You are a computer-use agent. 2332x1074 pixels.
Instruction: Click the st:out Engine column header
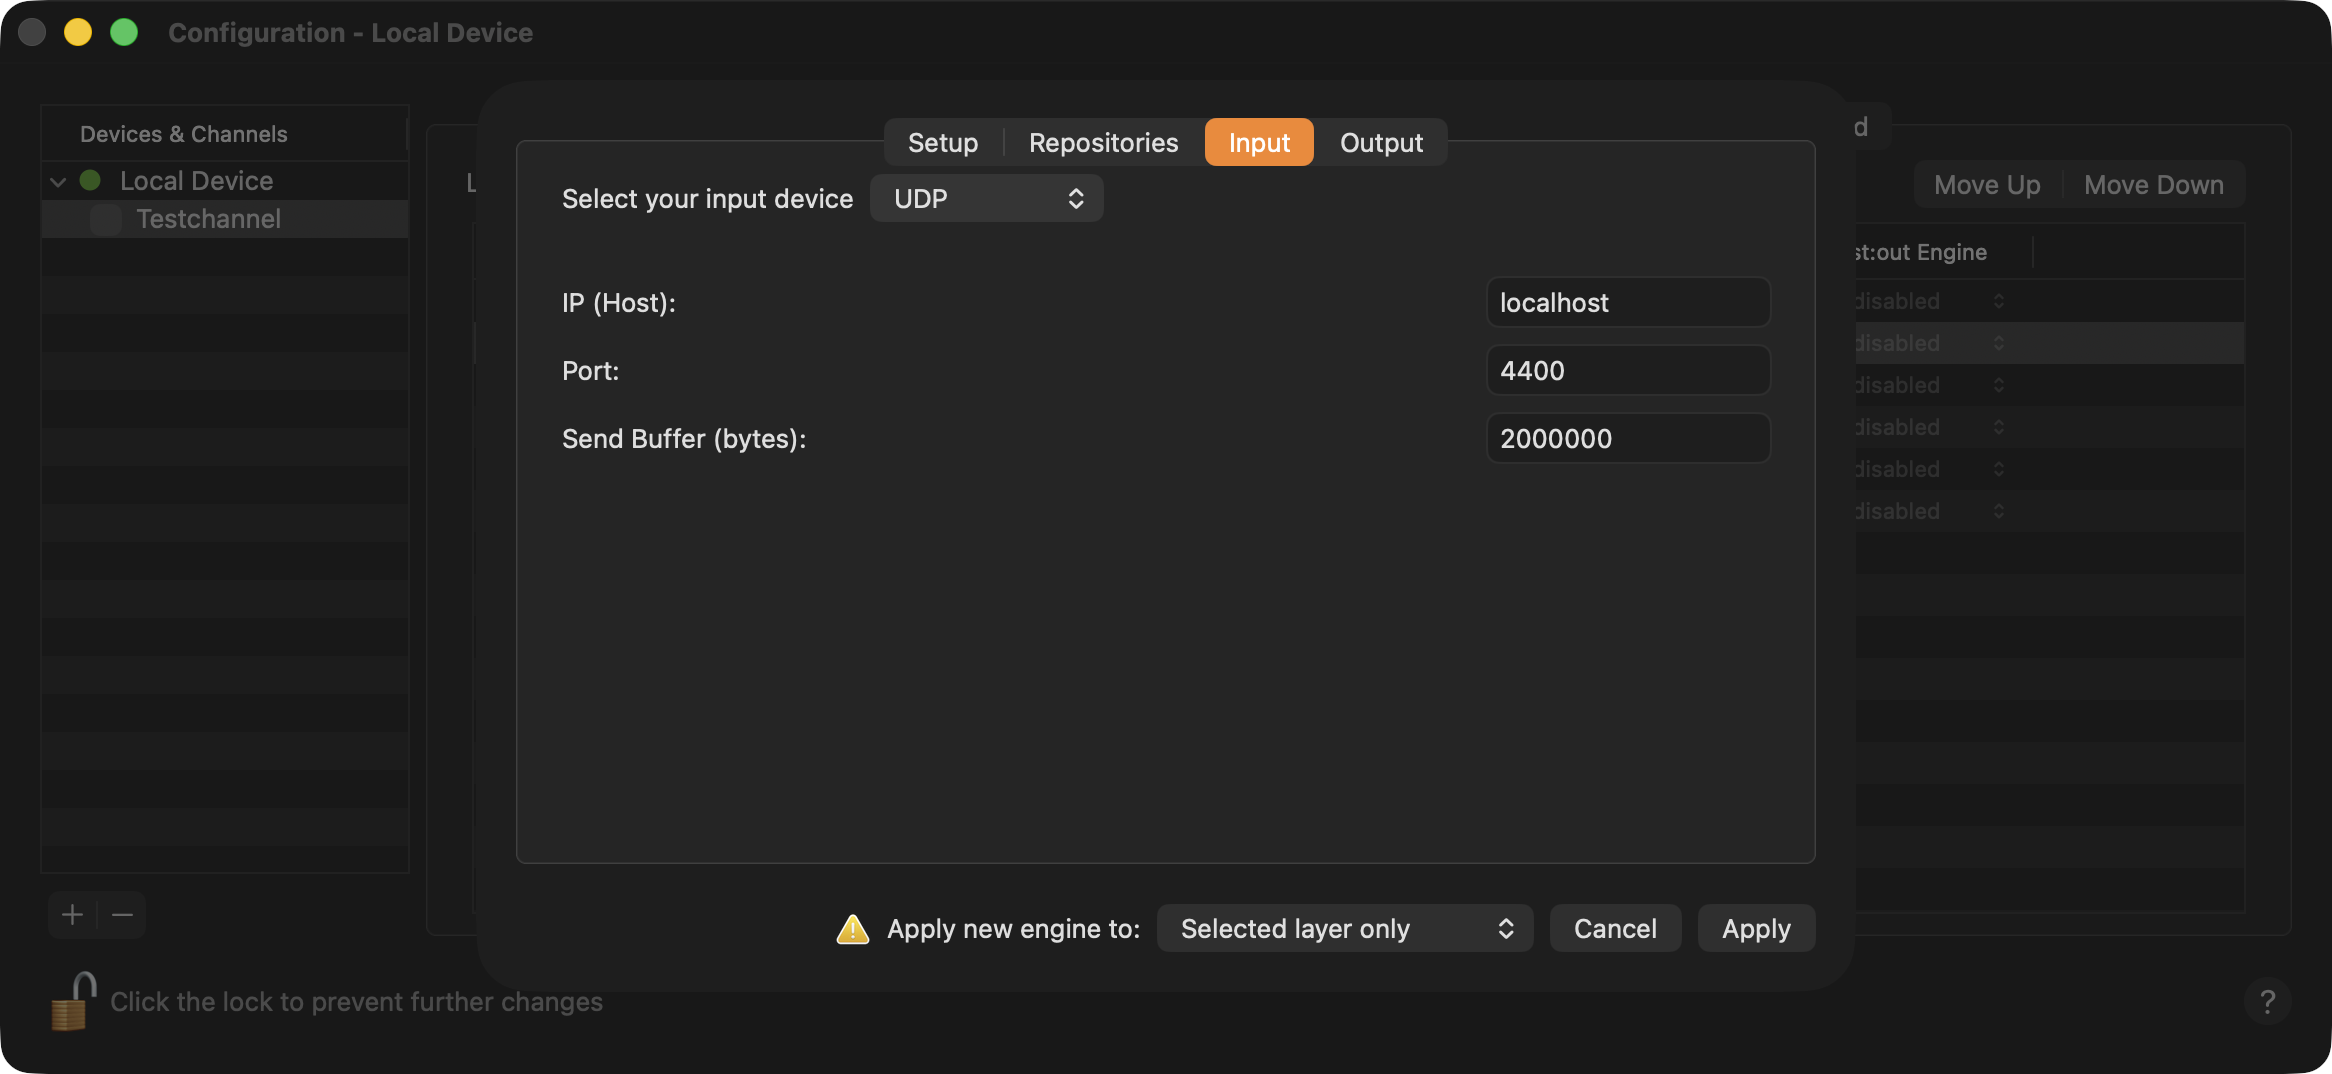click(1942, 252)
